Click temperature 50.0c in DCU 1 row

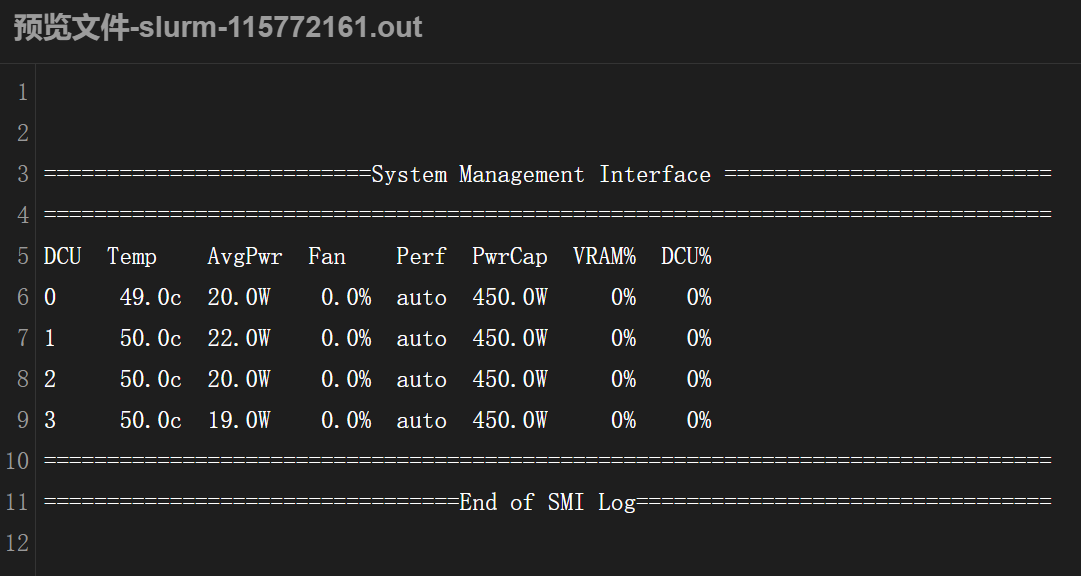coord(150,338)
